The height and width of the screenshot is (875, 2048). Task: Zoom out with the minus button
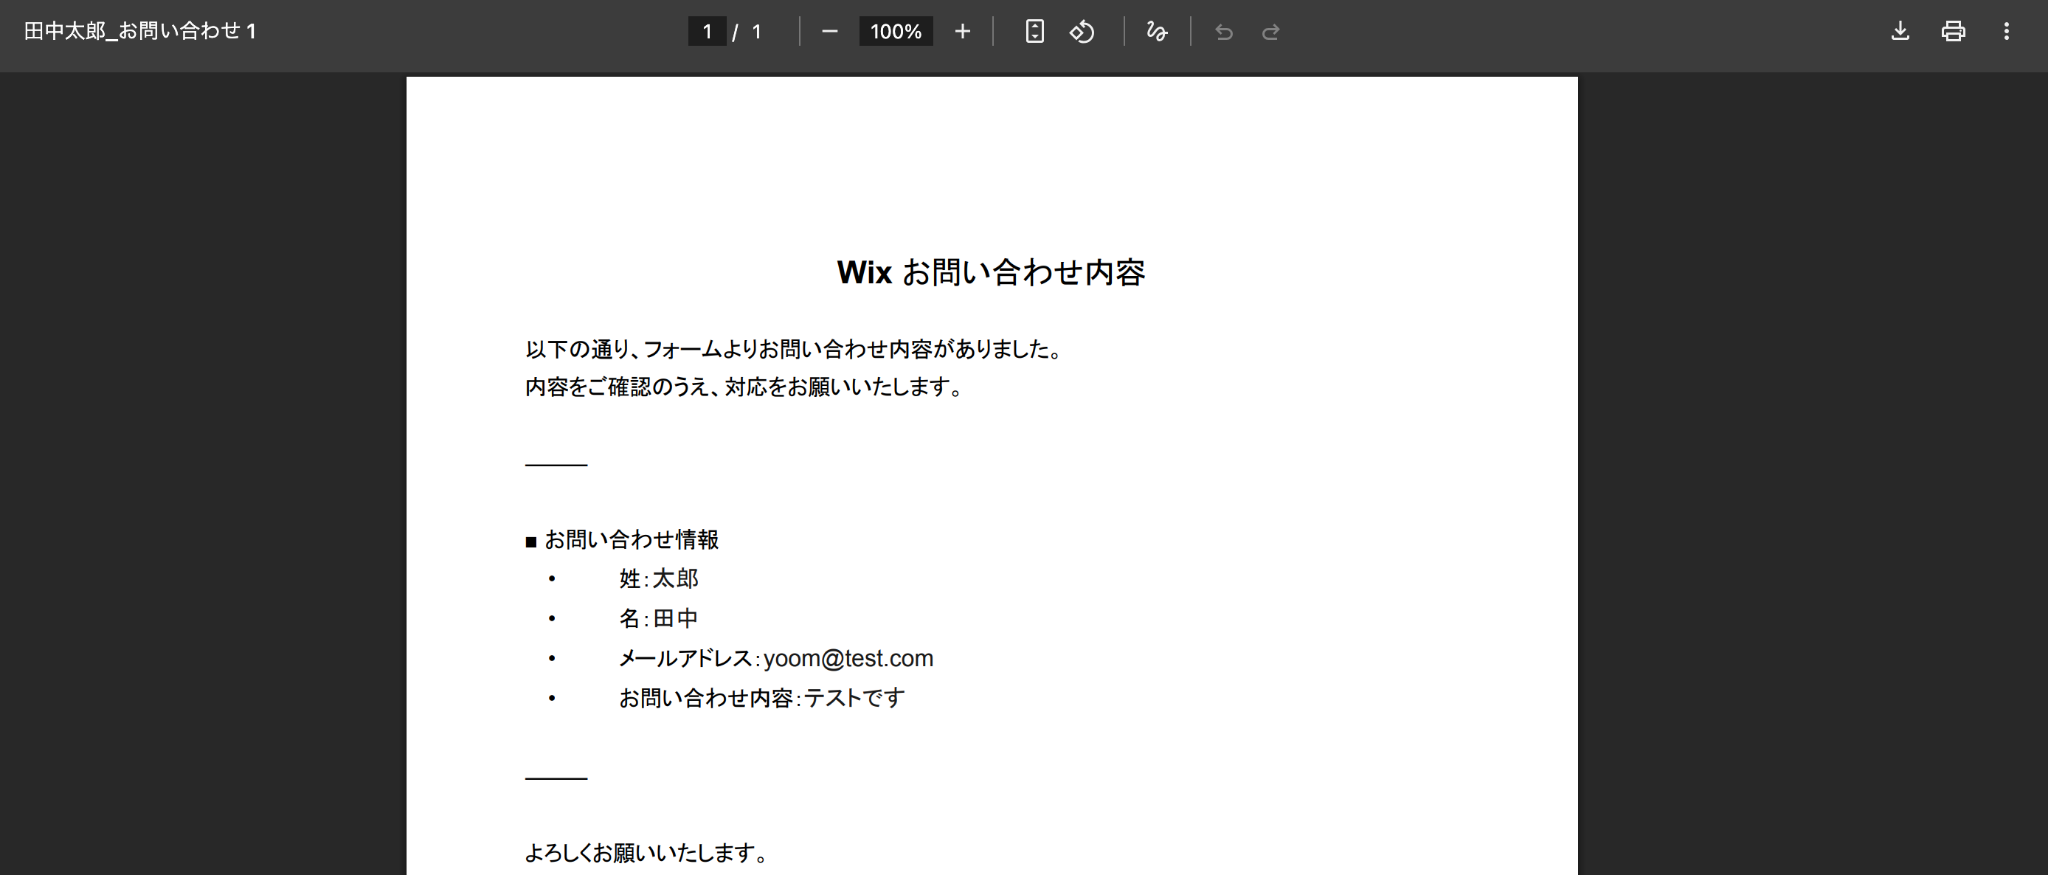point(829,32)
